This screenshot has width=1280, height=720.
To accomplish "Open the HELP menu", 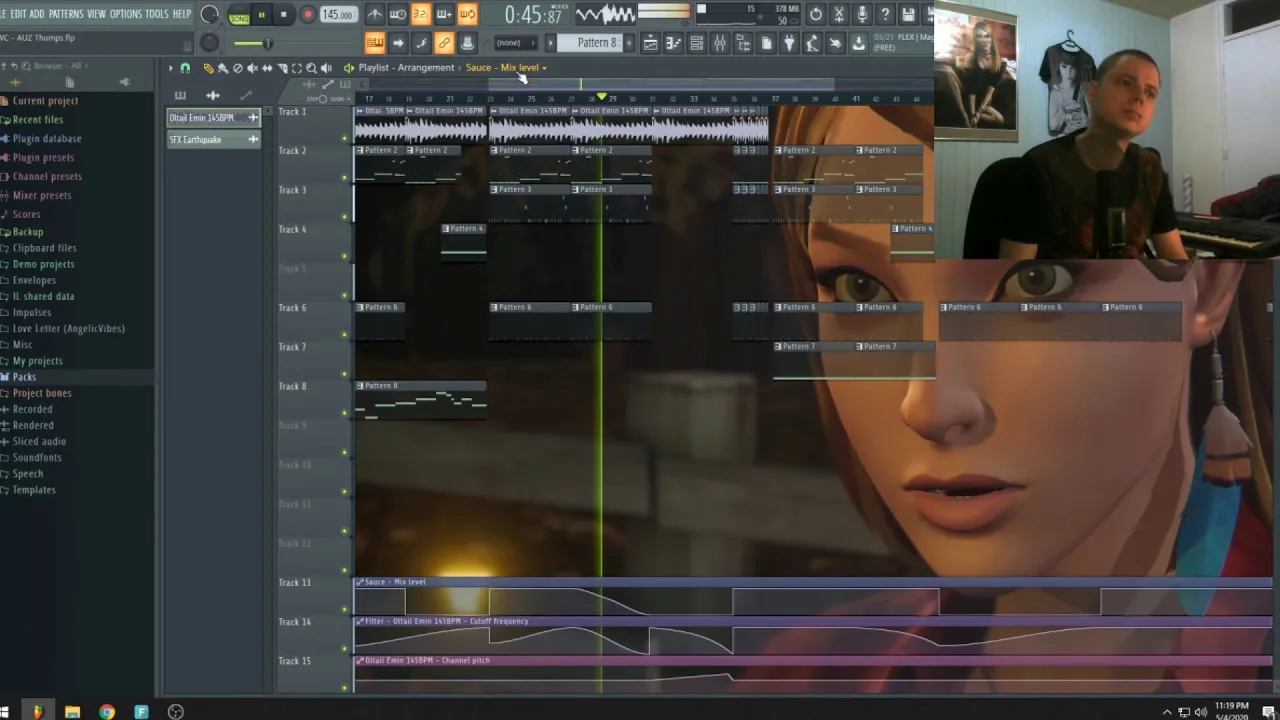I will click(x=181, y=14).
